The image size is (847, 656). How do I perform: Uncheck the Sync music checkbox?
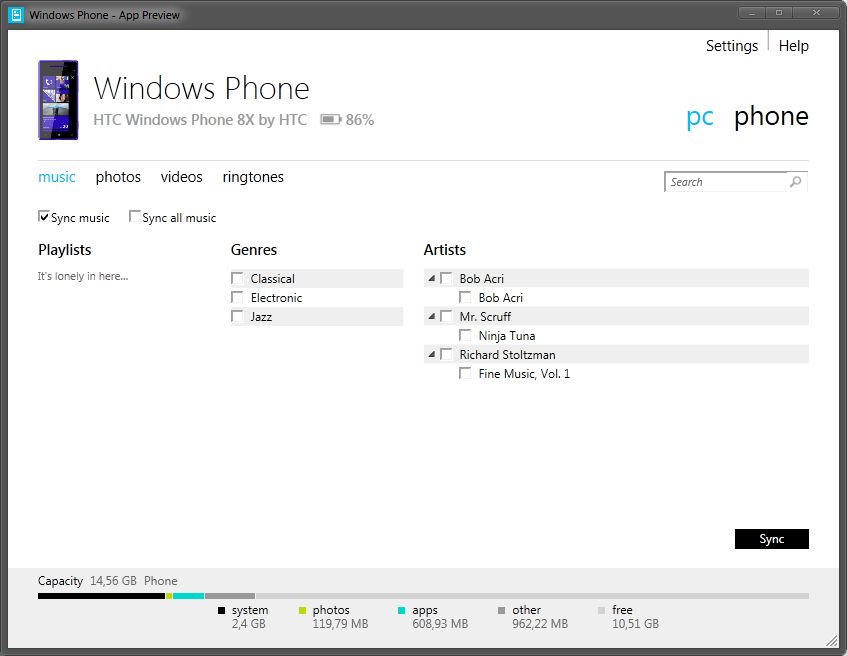(x=44, y=217)
